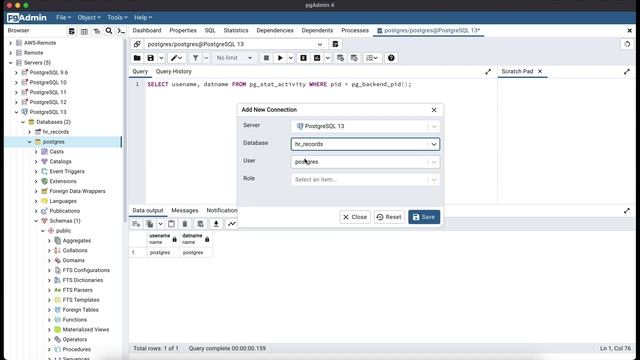
Task: Click the Add row icon in Data output
Action: tap(136, 224)
